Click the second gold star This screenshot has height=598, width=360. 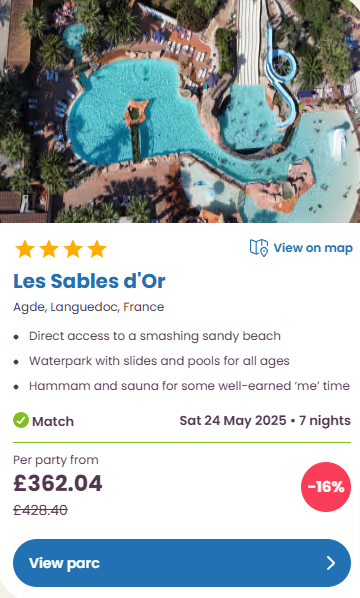coord(49,249)
